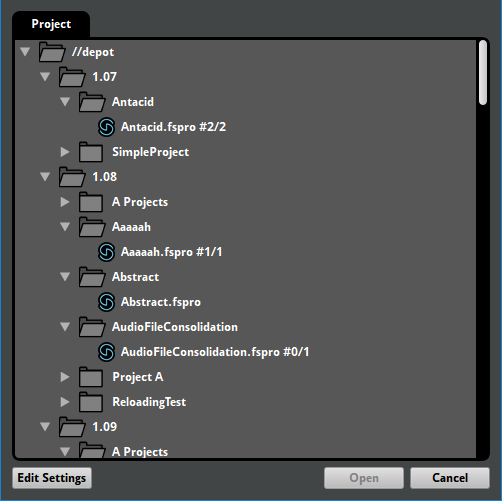Viewport: 502px width, 501px height.
Task: Collapse the 1.07 folder arrow
Action: (x=45, y=77)
